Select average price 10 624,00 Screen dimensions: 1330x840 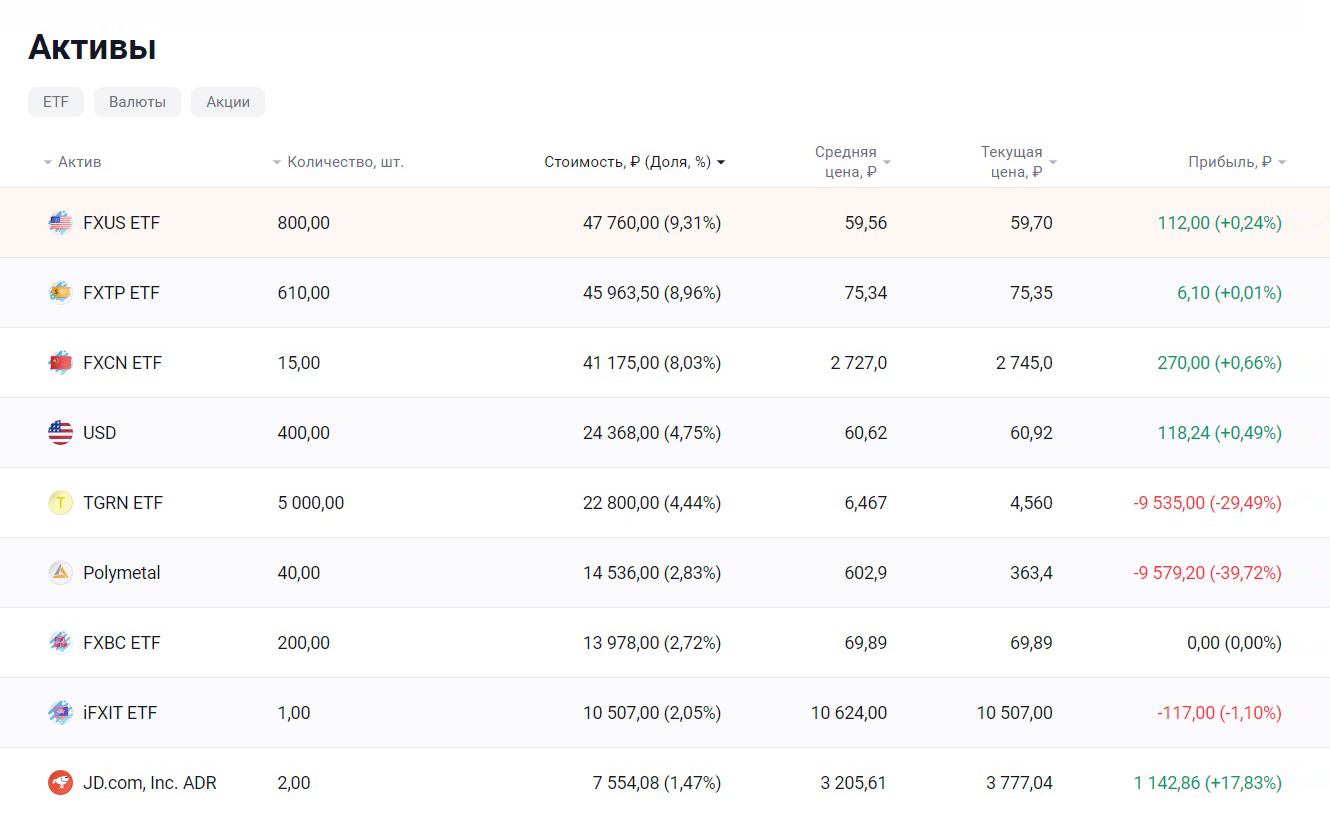click(849, 713)
